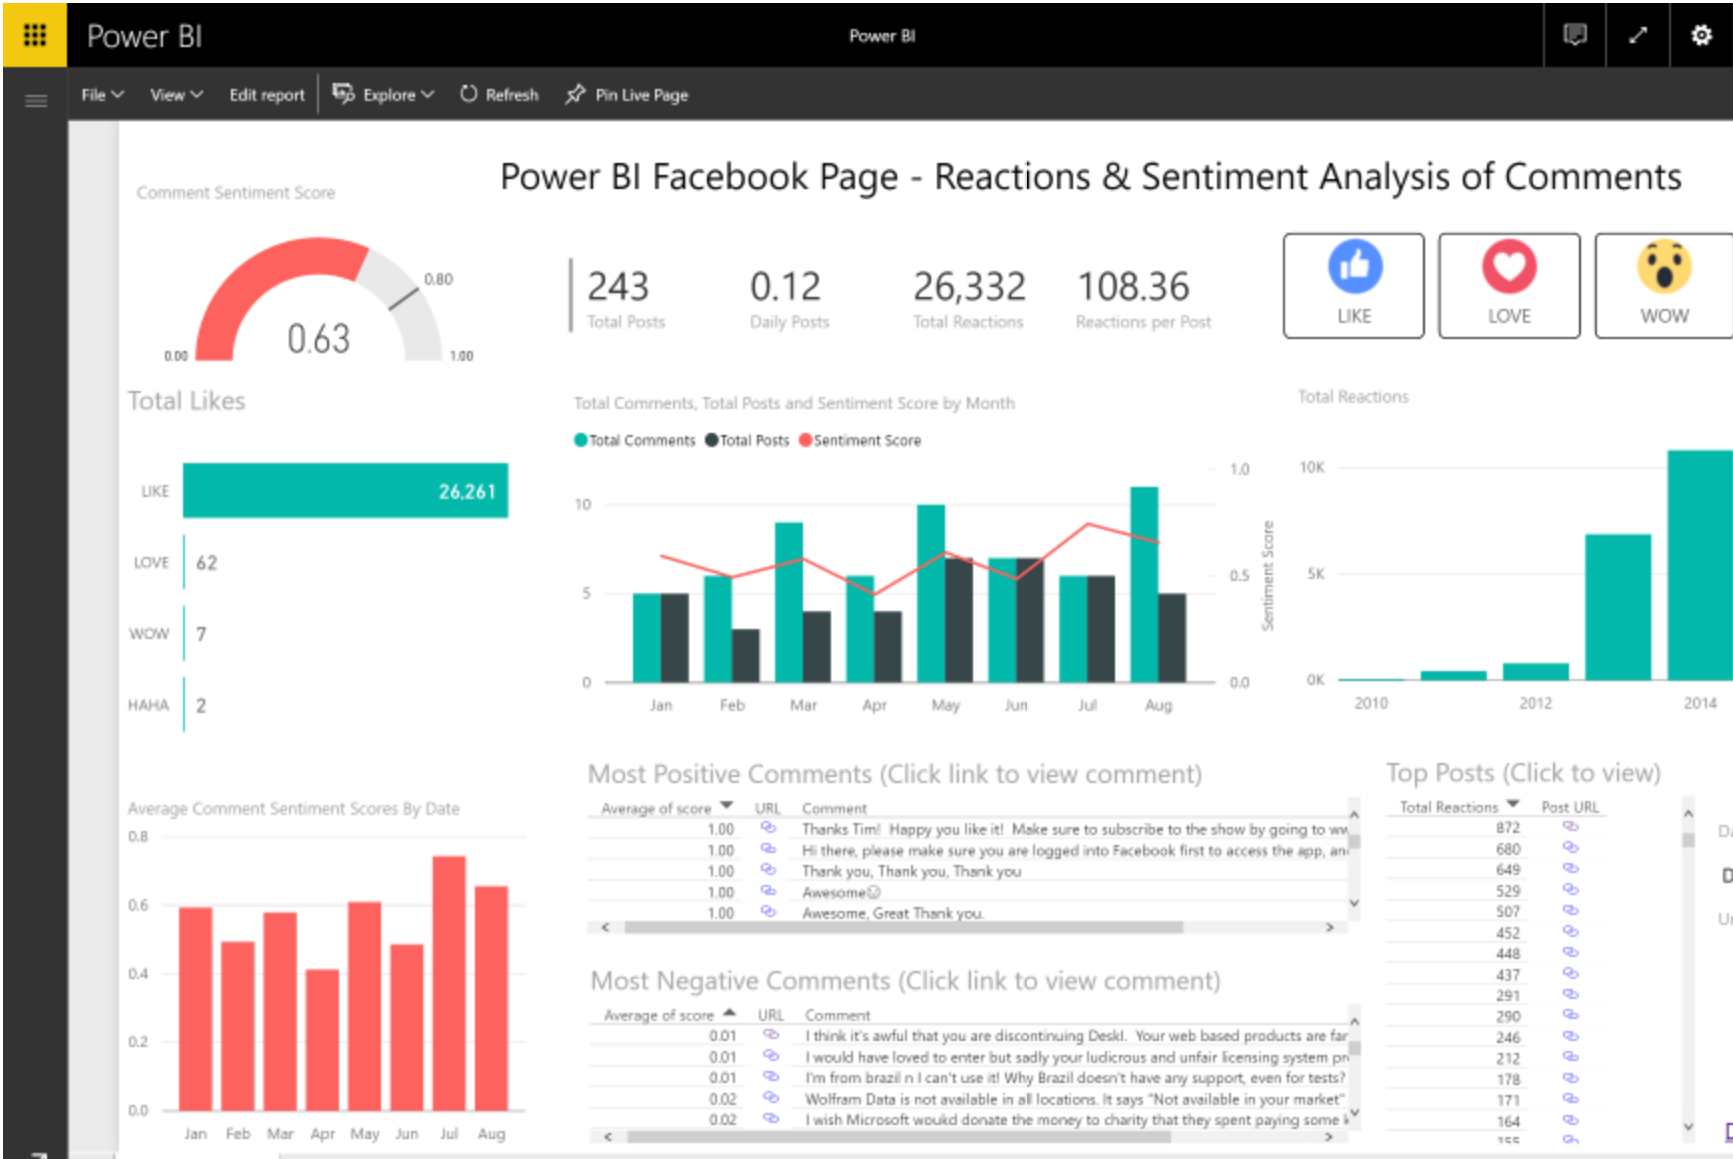Screen dimensions: 1733x1159
Task: Click the 'I wish Microsoft' comment text
Action: 1077,1120
